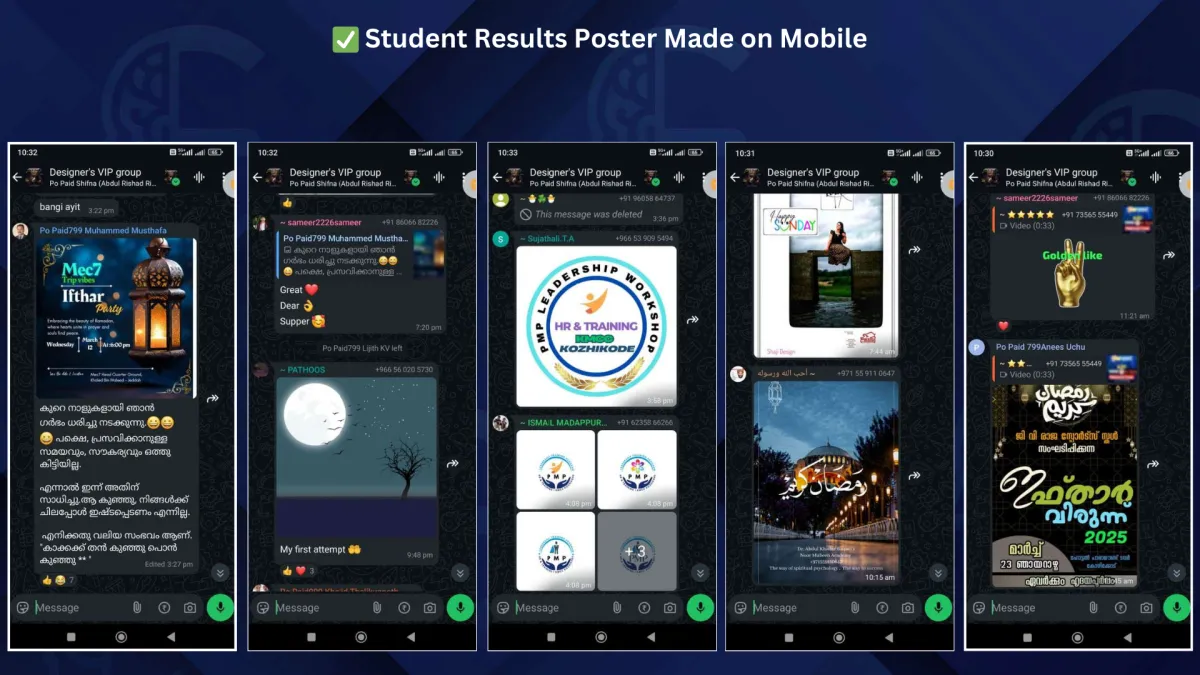Click sender name Po Paid799 Muhammed Musthafa
The height and width of the screenshot is (675, 1200).
click(x=103, y=230)
